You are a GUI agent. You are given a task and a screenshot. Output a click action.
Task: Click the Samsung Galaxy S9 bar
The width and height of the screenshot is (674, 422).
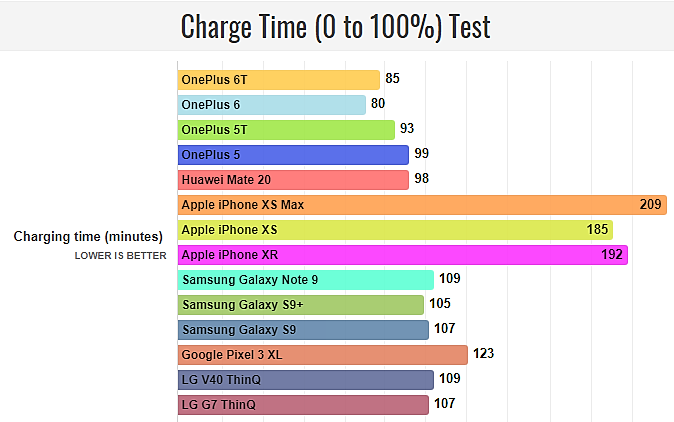coord(303,330)
